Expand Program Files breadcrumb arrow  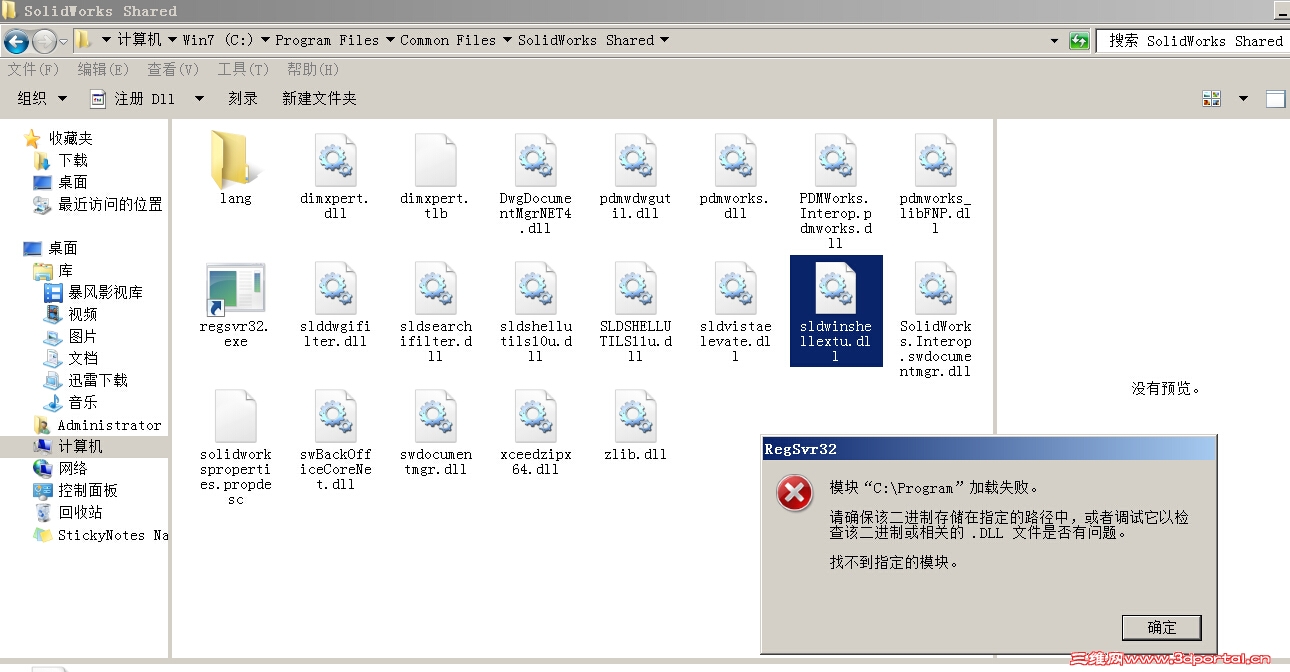point(389,40)
